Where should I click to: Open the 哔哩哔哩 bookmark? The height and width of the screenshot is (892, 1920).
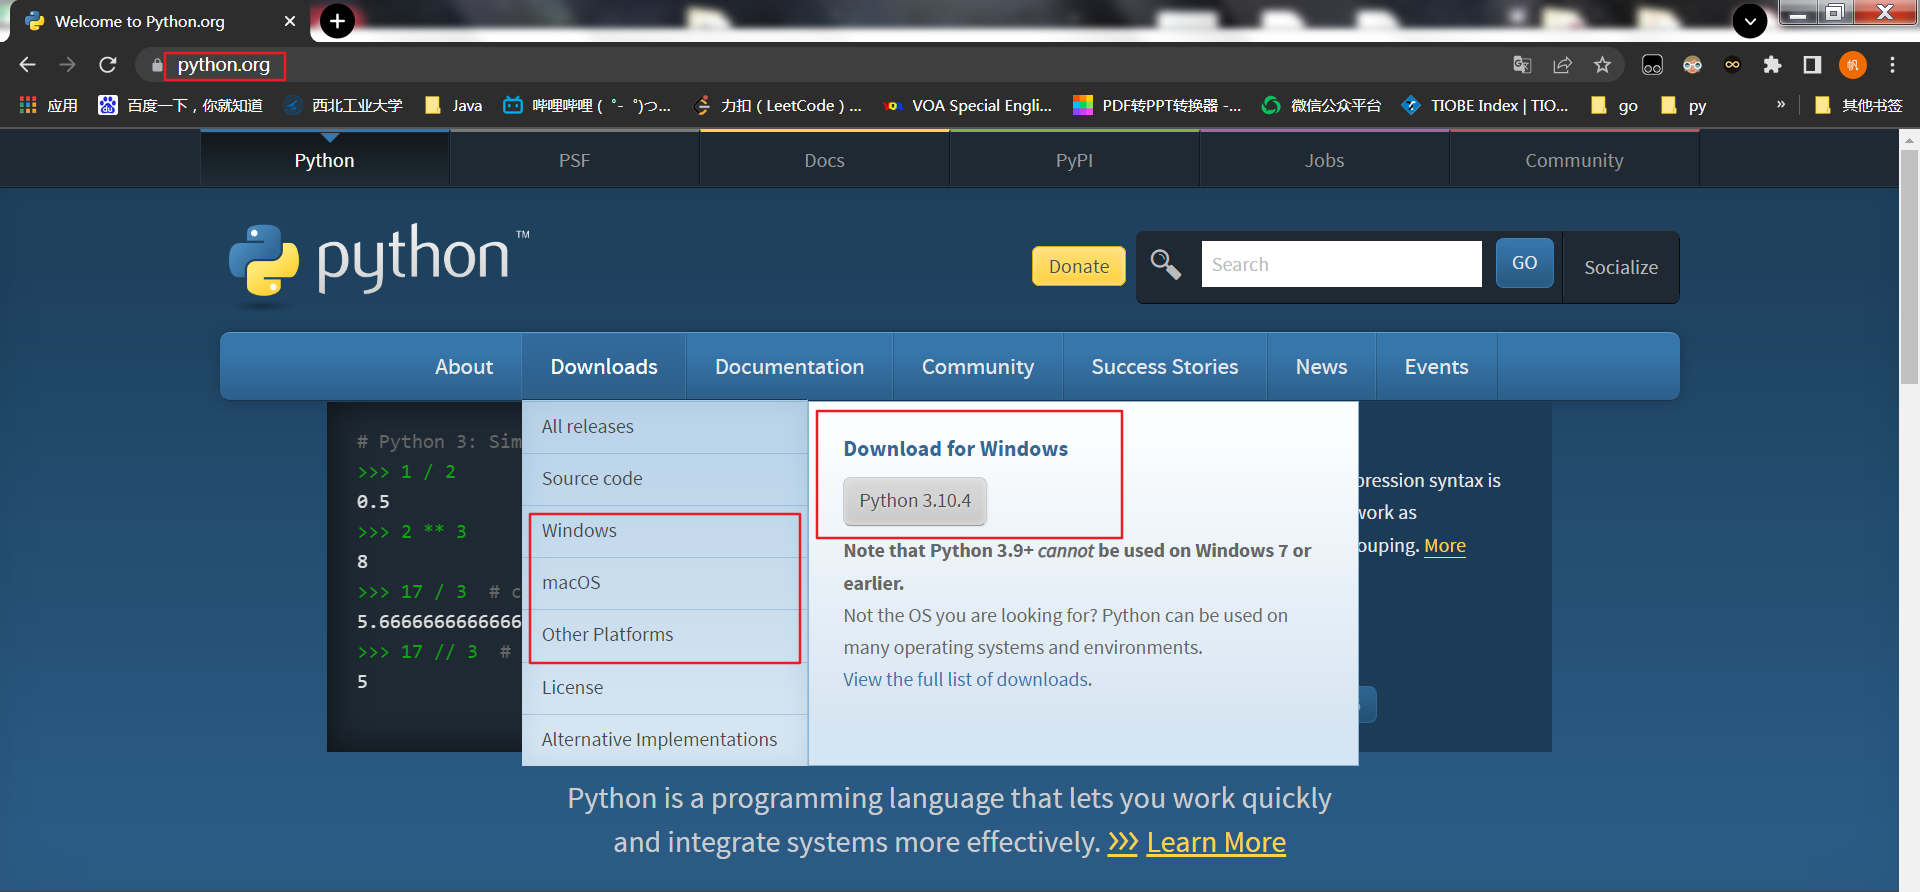[587, 105]
